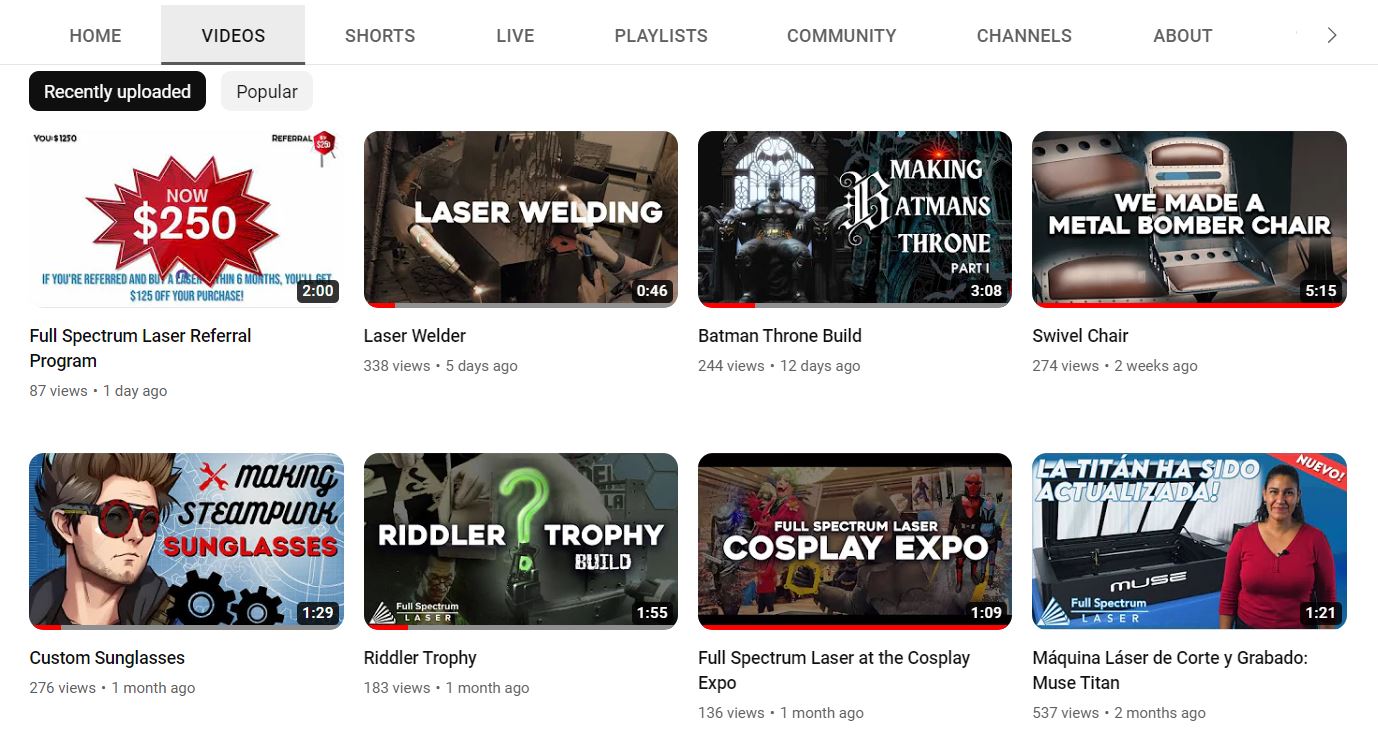Select the Home tab

pyautogui.click(x=95, y=36)
